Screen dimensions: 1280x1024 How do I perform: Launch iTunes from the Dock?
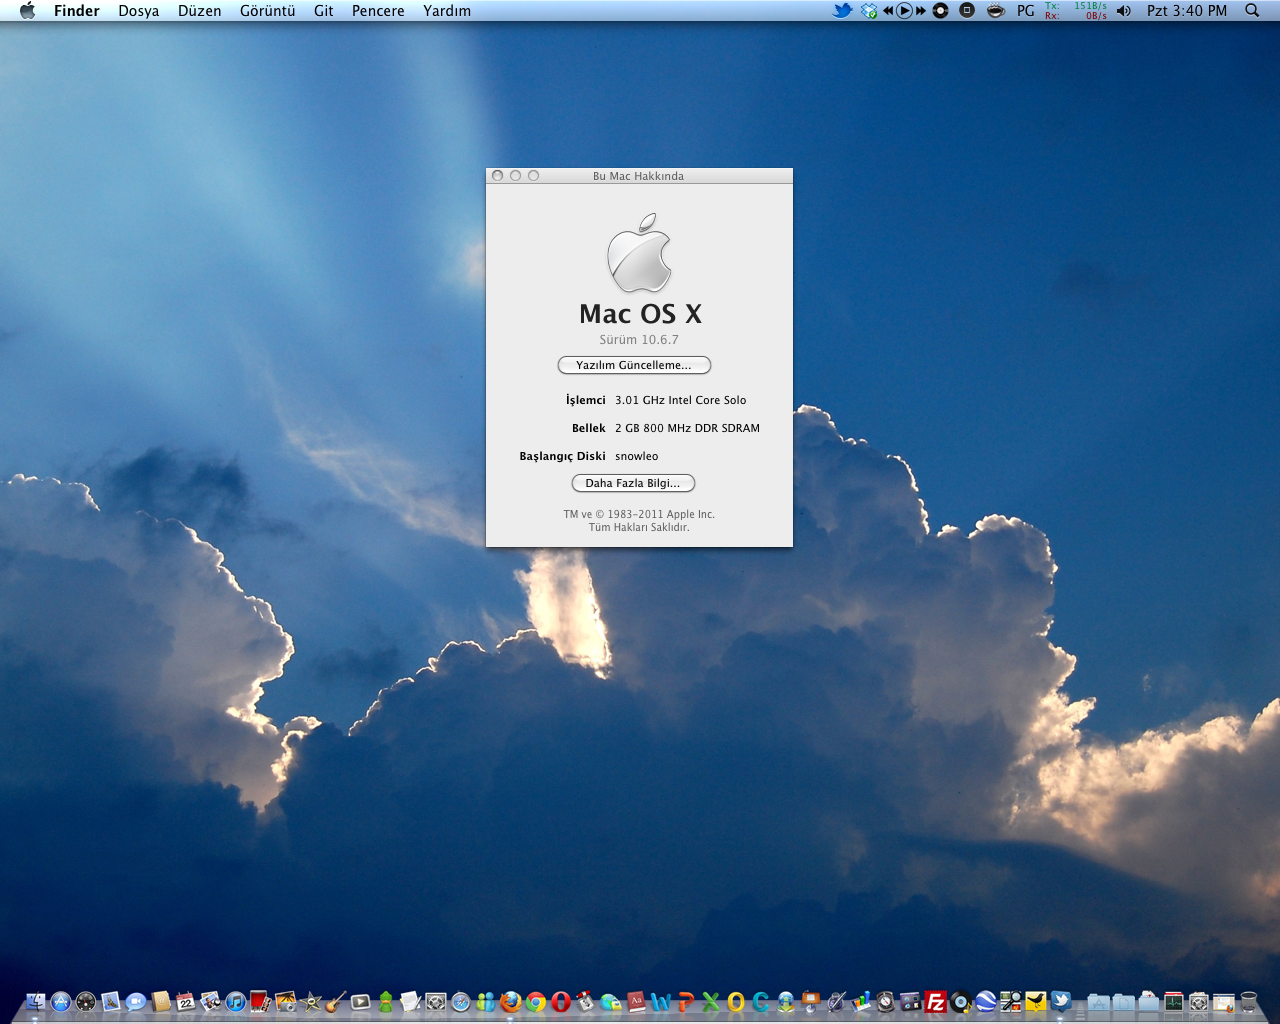236,1001
